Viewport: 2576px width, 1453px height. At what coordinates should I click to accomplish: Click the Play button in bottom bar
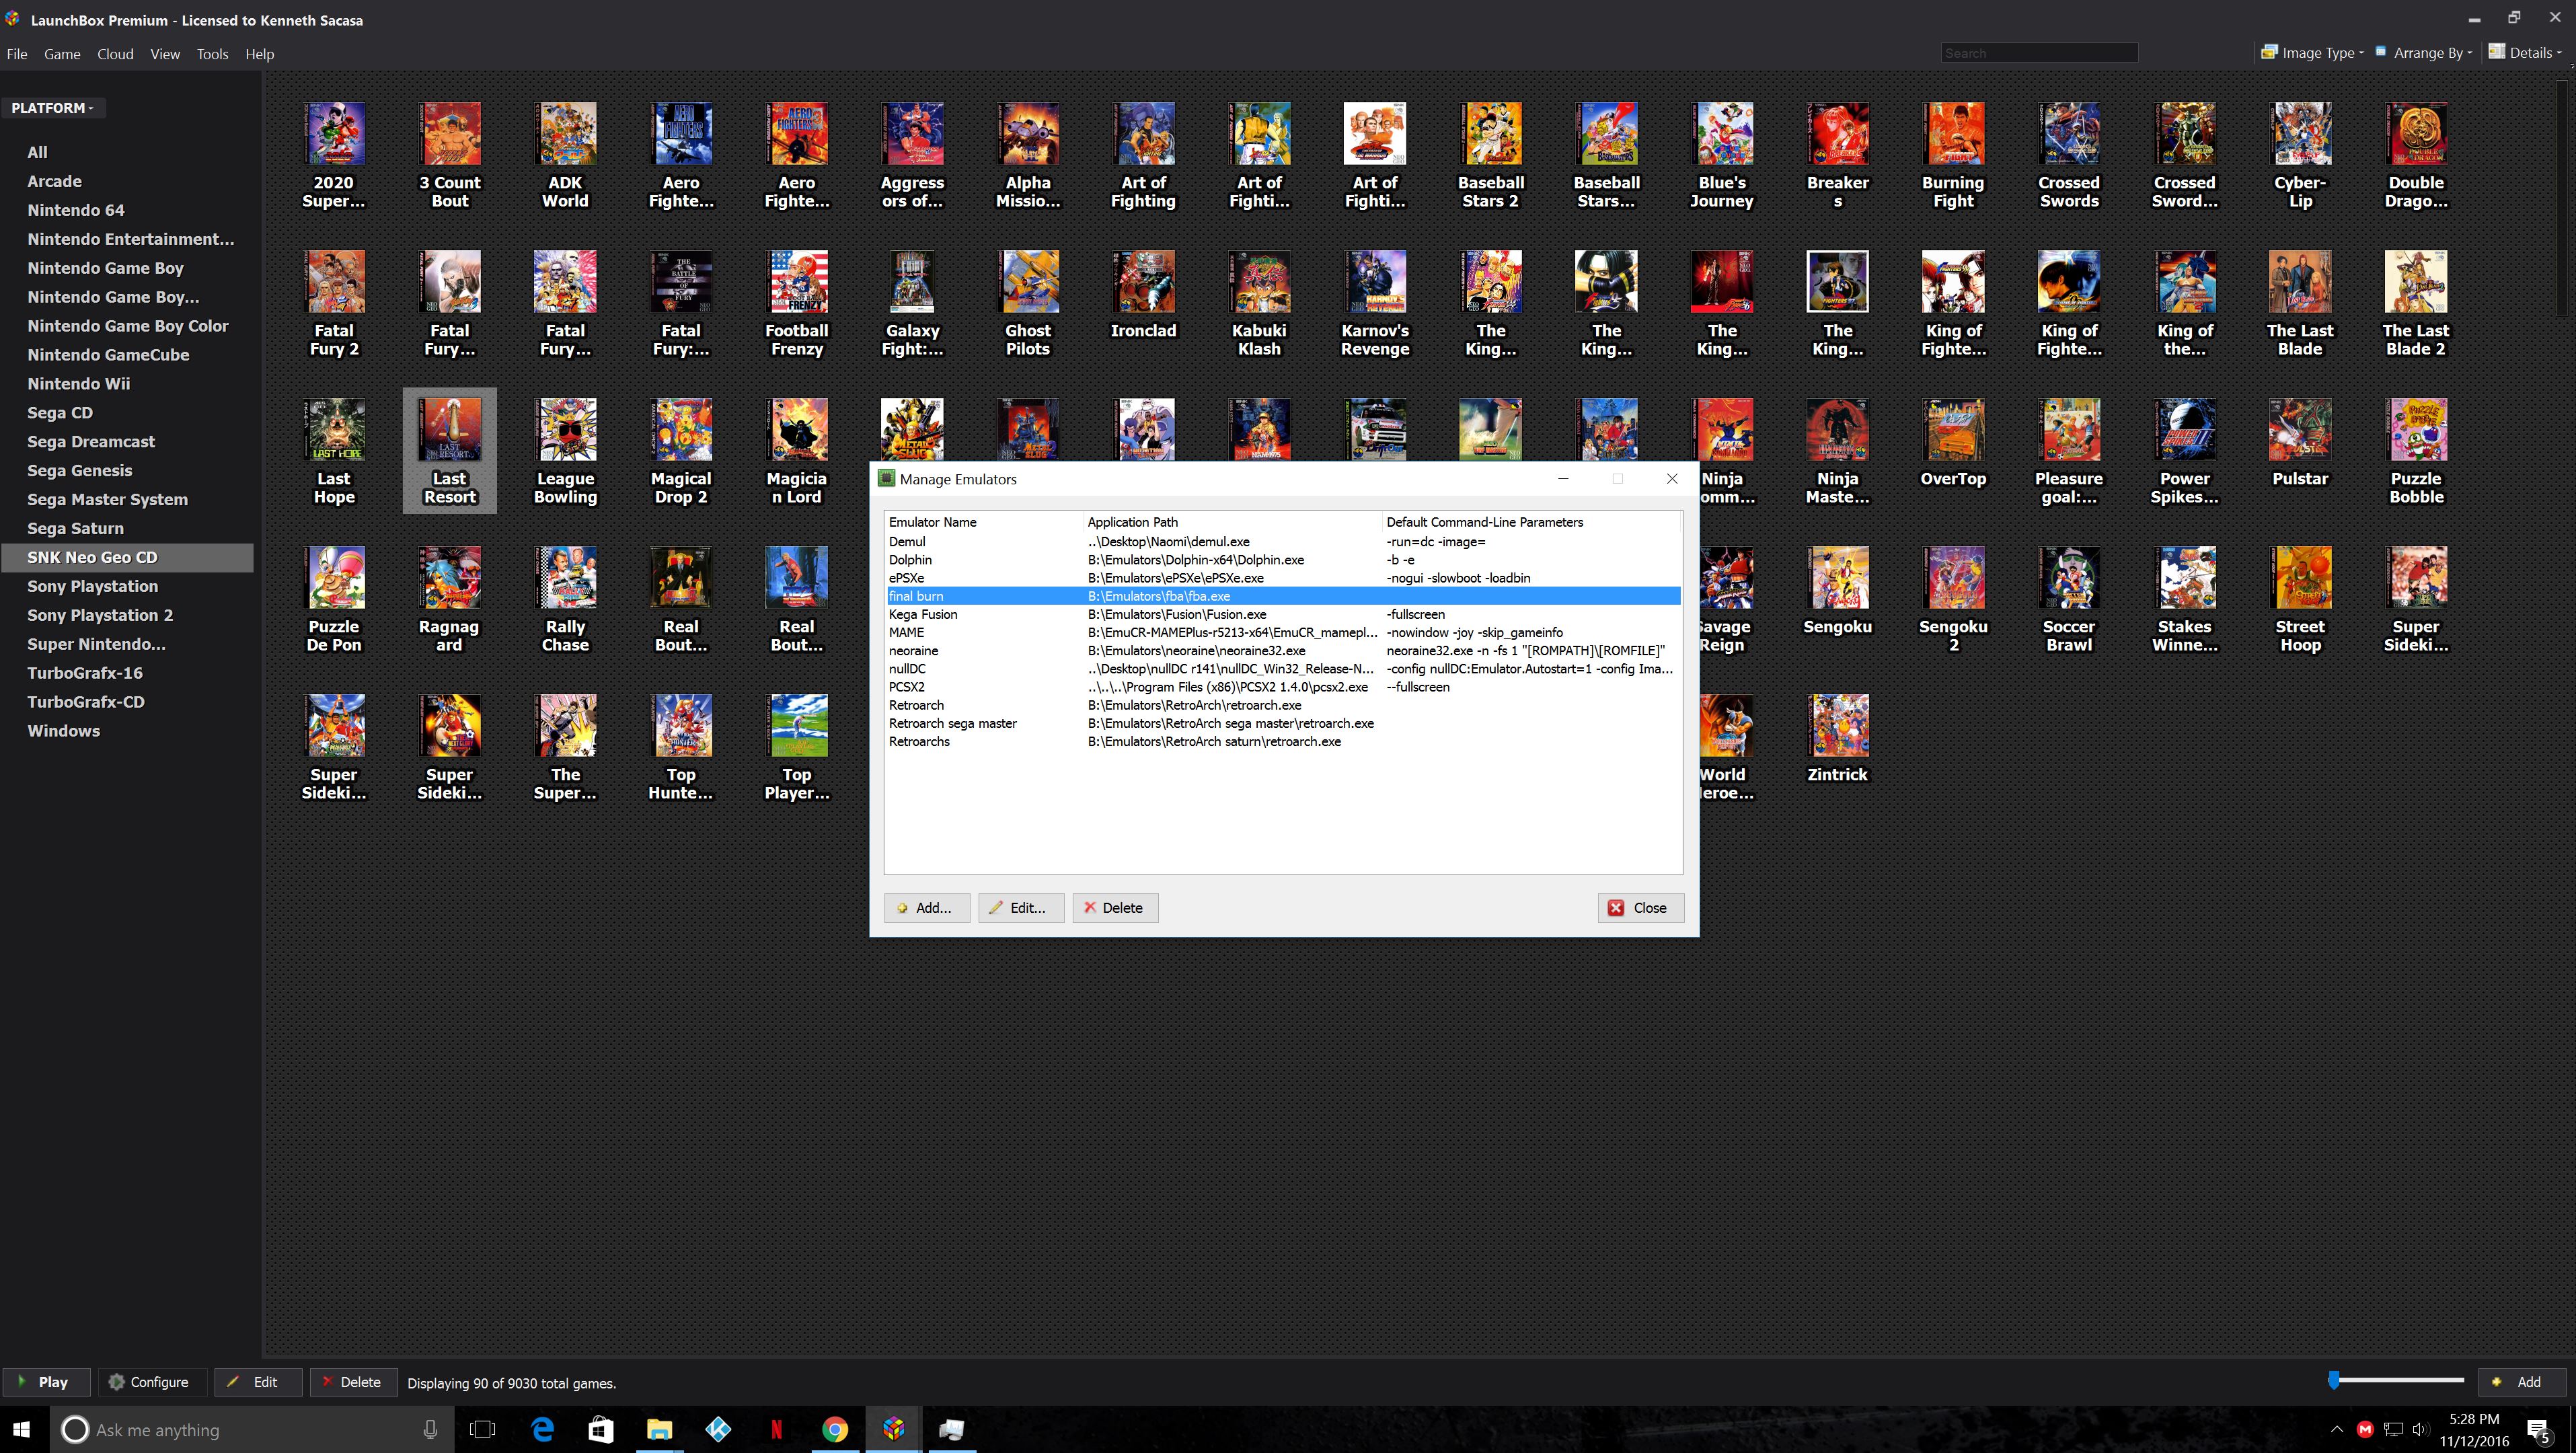pyautogui.click(x=46, y=1382)
